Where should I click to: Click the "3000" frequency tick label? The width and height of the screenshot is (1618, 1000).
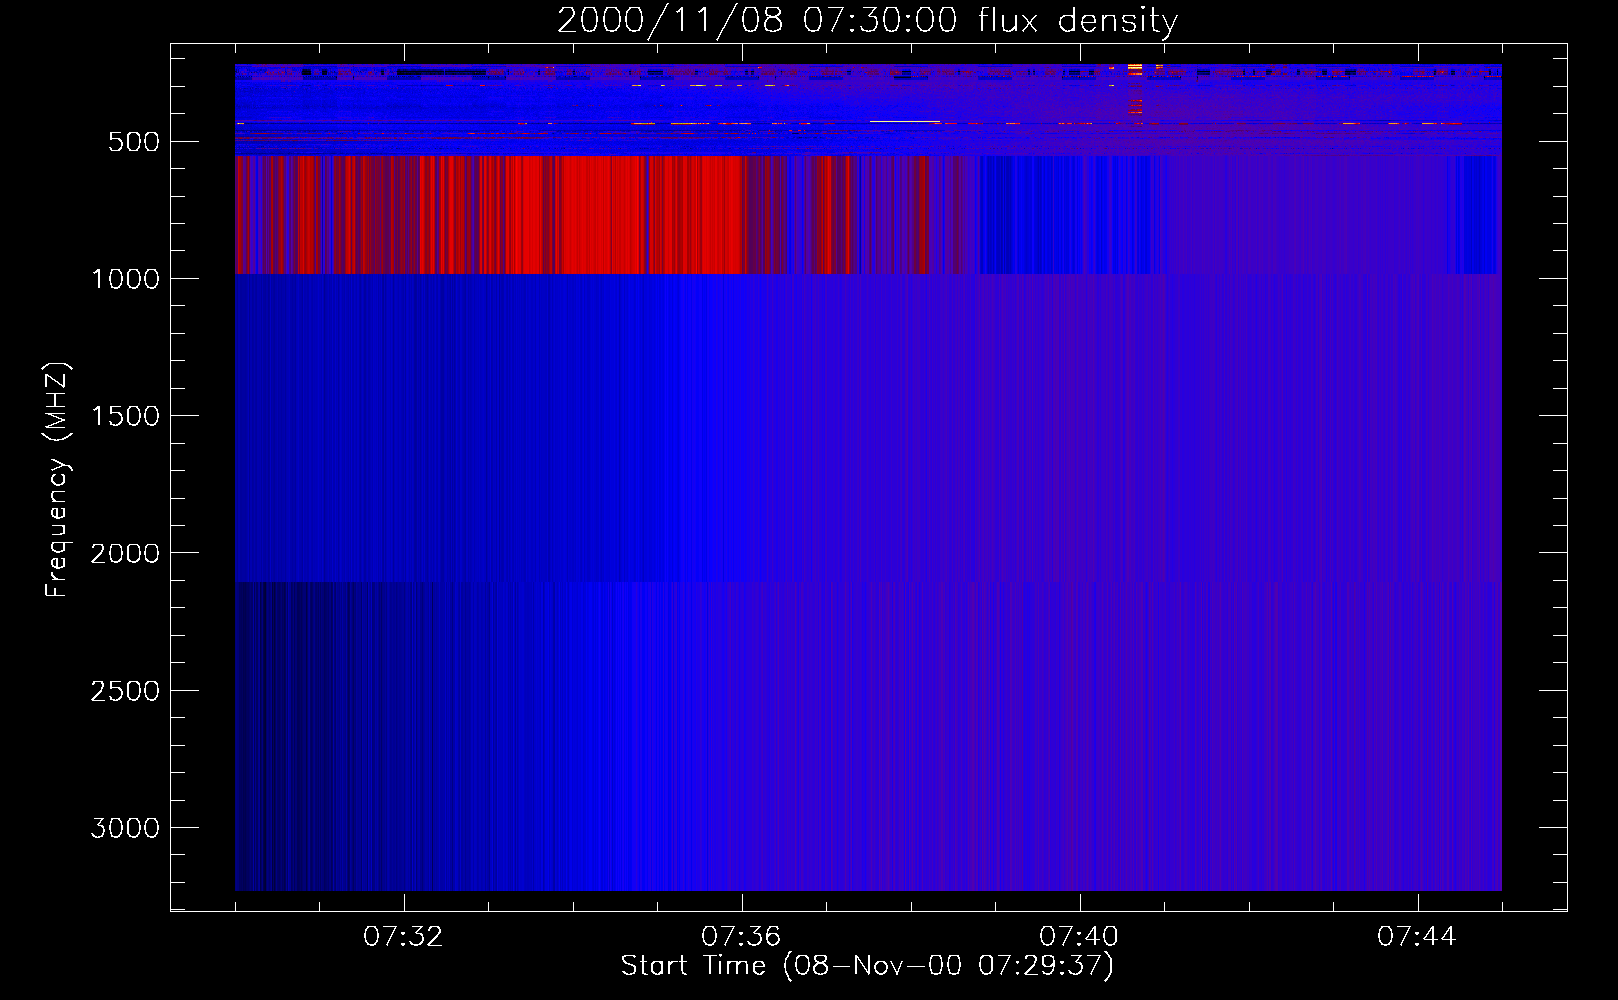125,828
